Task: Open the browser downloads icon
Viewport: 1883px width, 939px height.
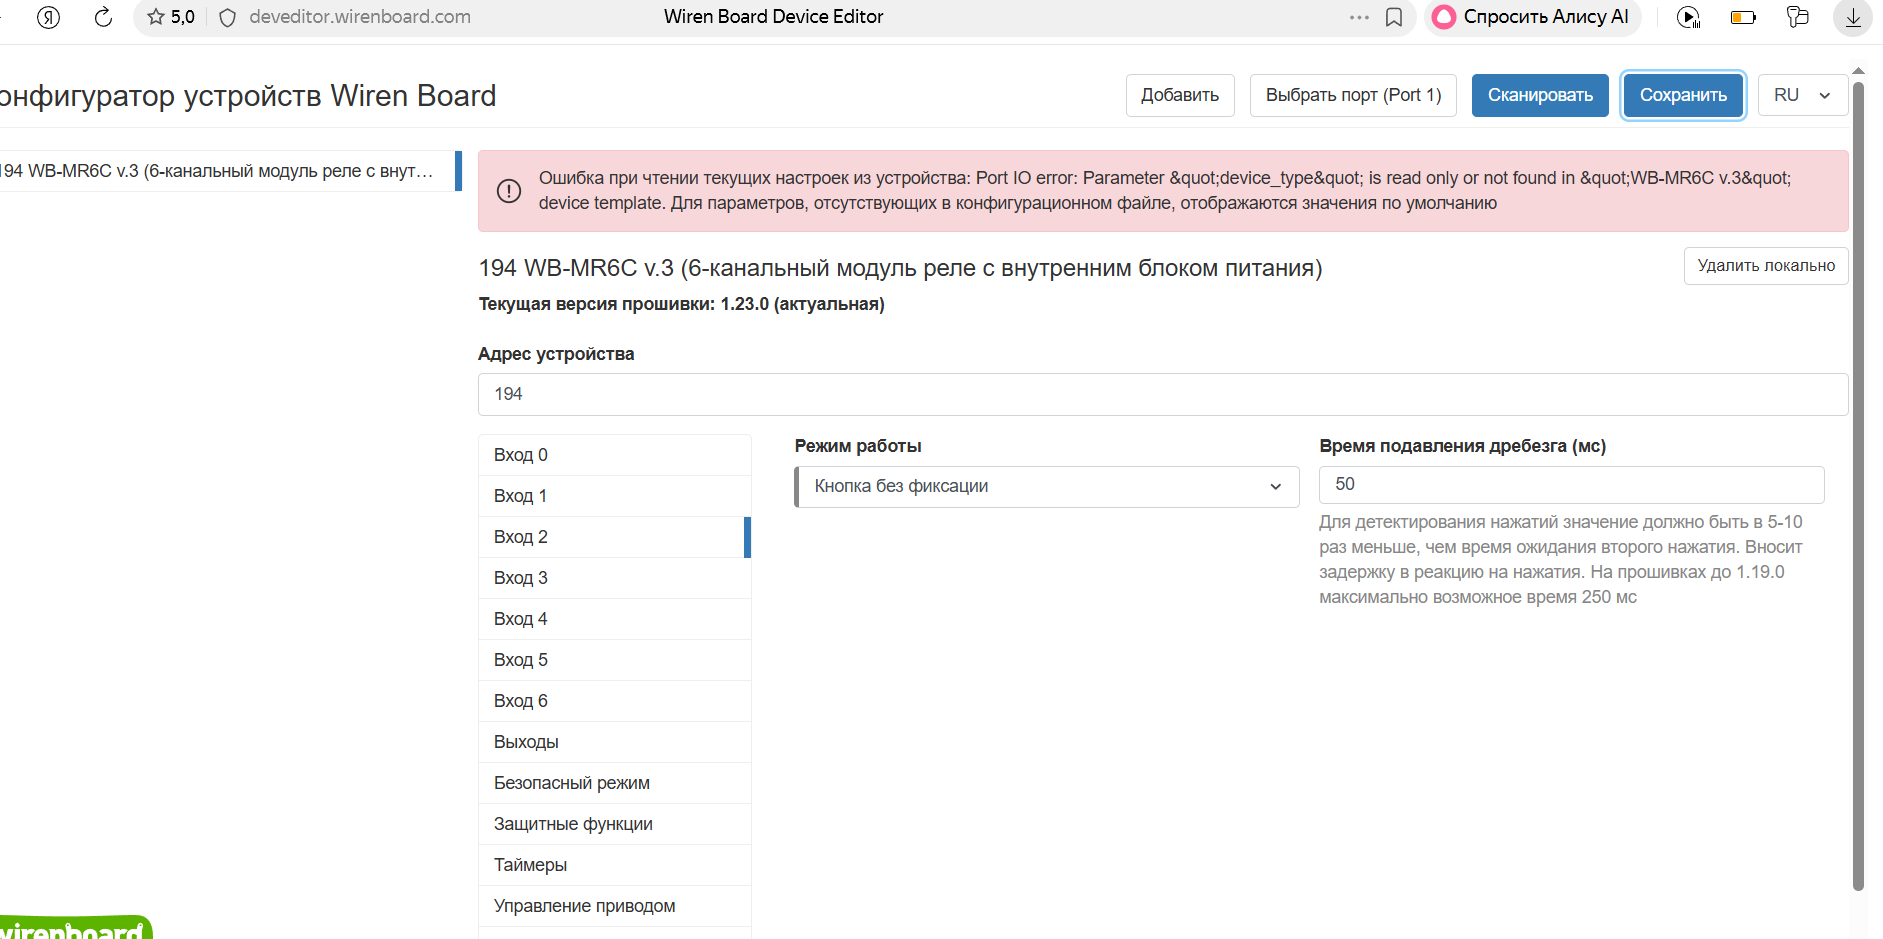Action: tap(1853, 17)
